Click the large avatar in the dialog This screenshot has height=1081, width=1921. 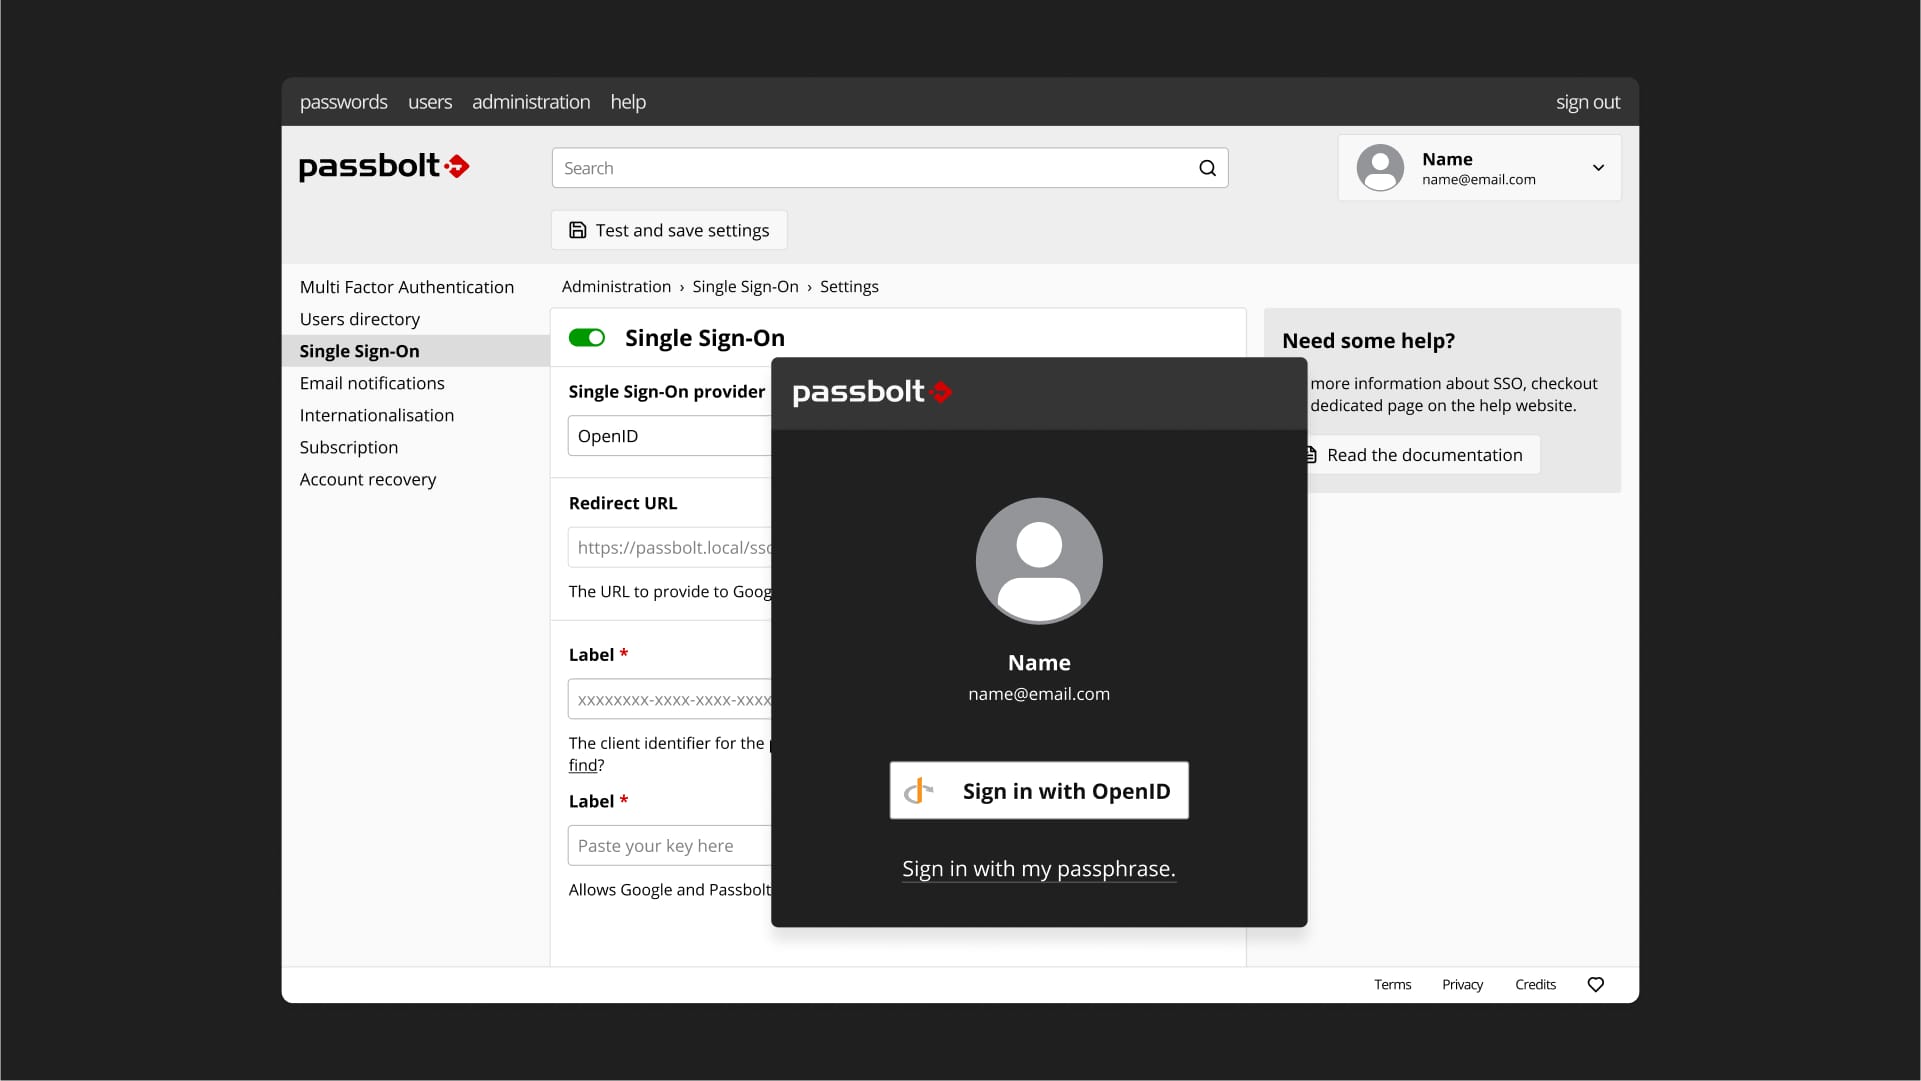[1038, 561]
